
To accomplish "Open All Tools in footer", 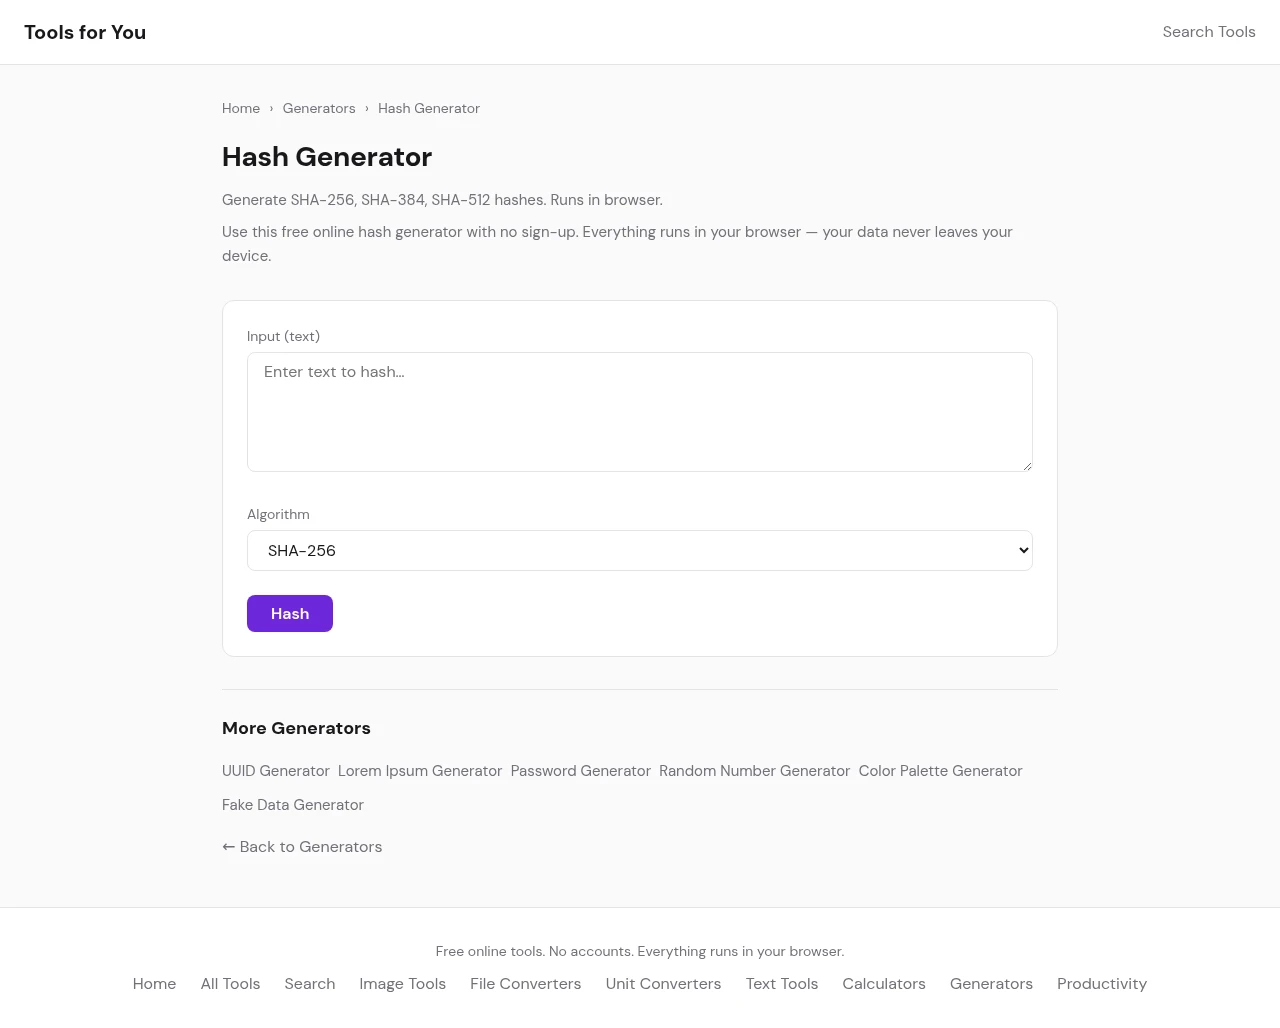I will tap(230, 984).
